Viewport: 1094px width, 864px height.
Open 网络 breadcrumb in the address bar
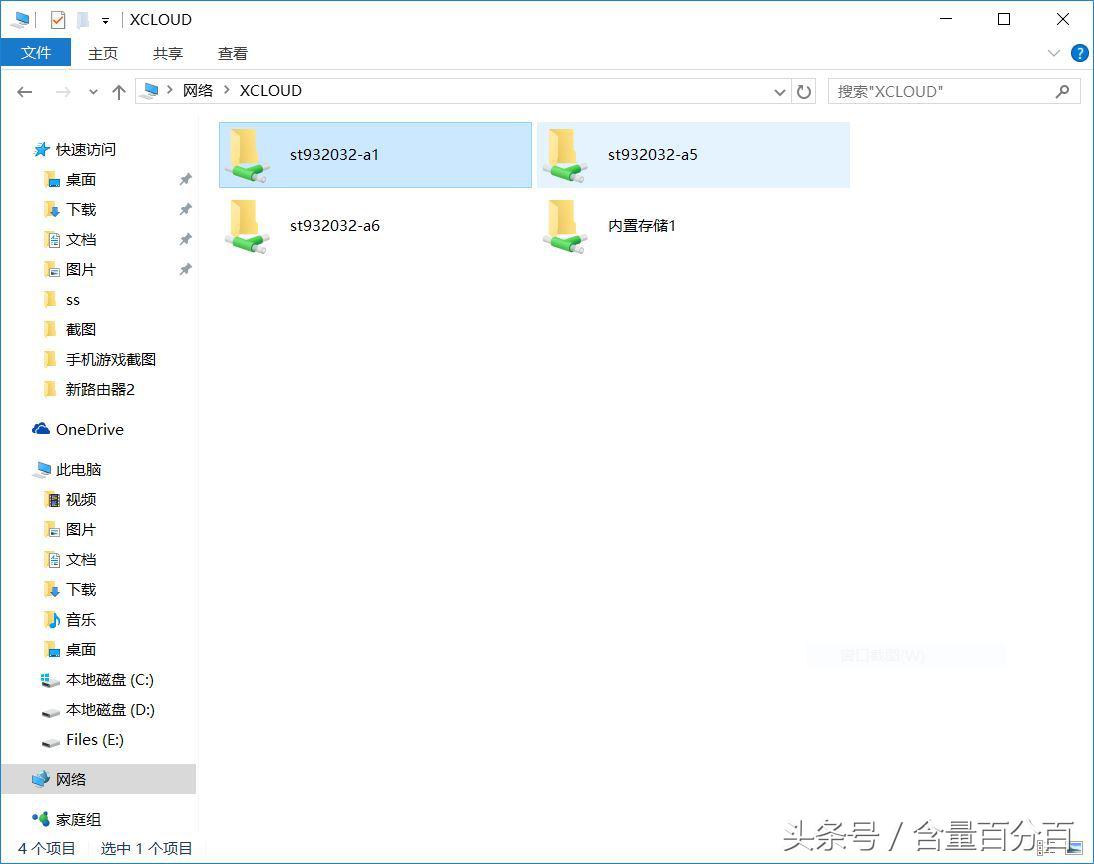(198, 90)
